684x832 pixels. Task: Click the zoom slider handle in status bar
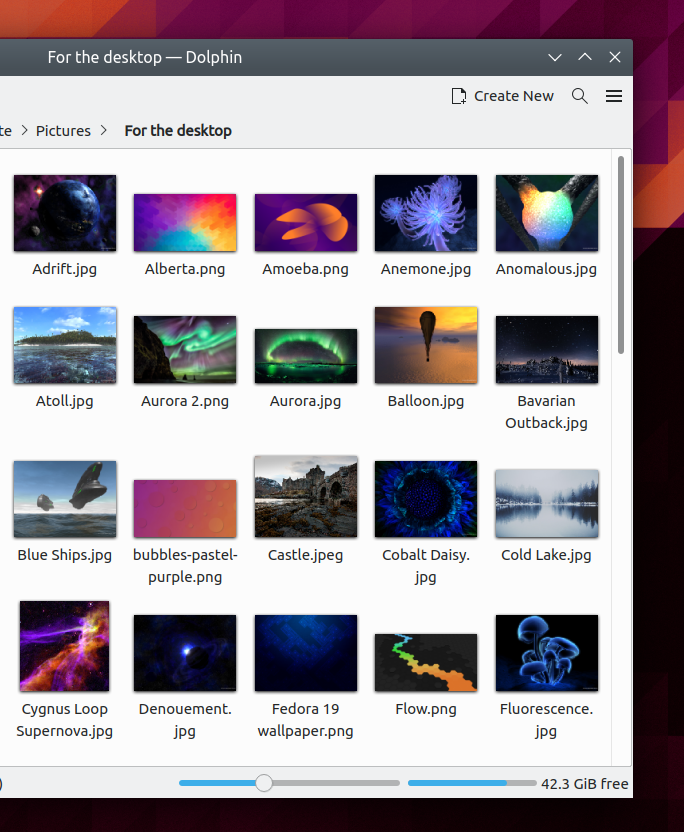[x=264, y=783]
